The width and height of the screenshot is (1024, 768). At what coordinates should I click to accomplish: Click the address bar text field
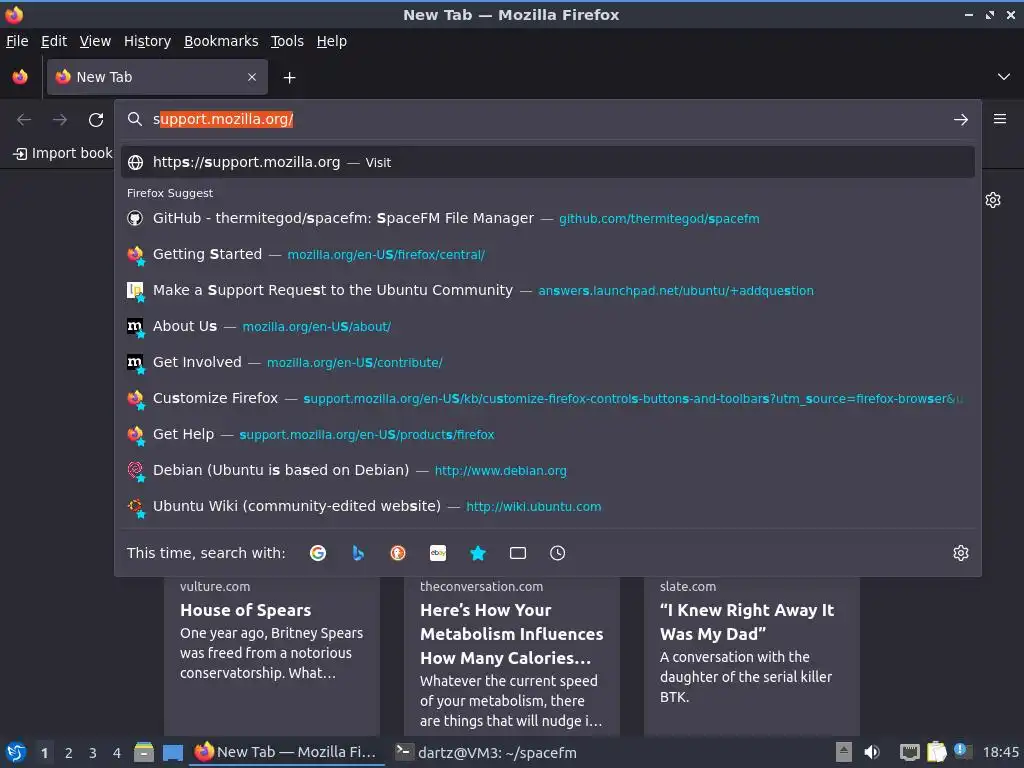[x=549, y=120]
